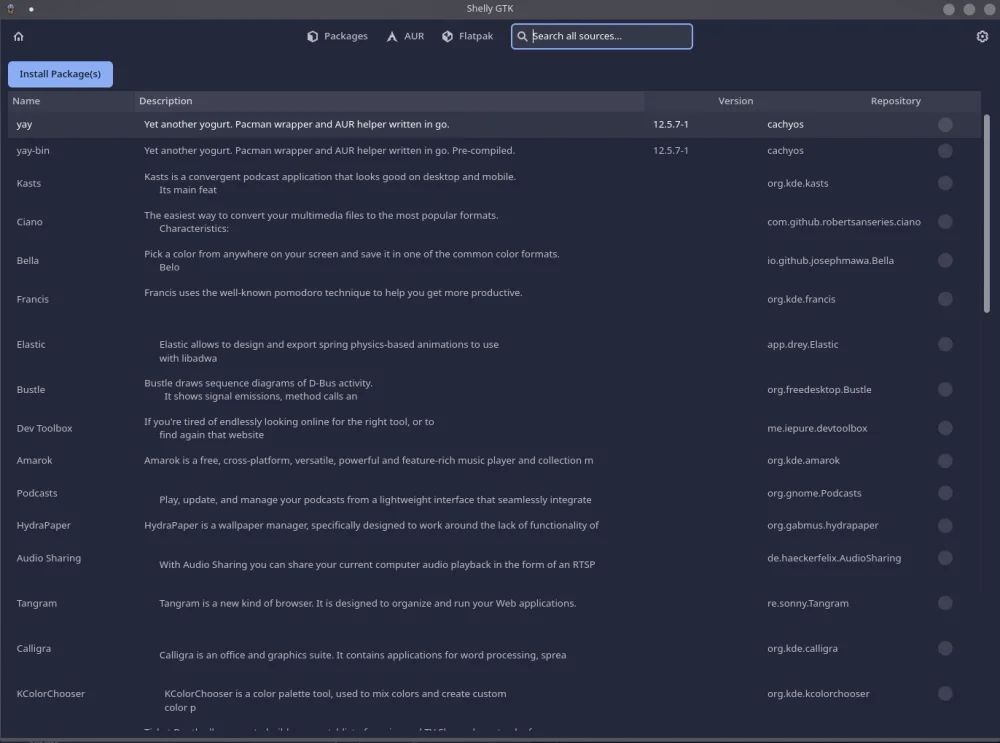Click 'de.haeckerfelix.AudioSharing' repository text
The width and height of the screenshot is (1000, 743).
click(834, 558)
